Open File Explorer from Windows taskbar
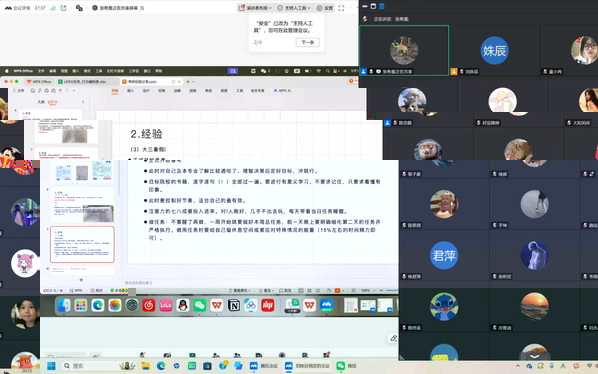598x374 pixels. 145,366
